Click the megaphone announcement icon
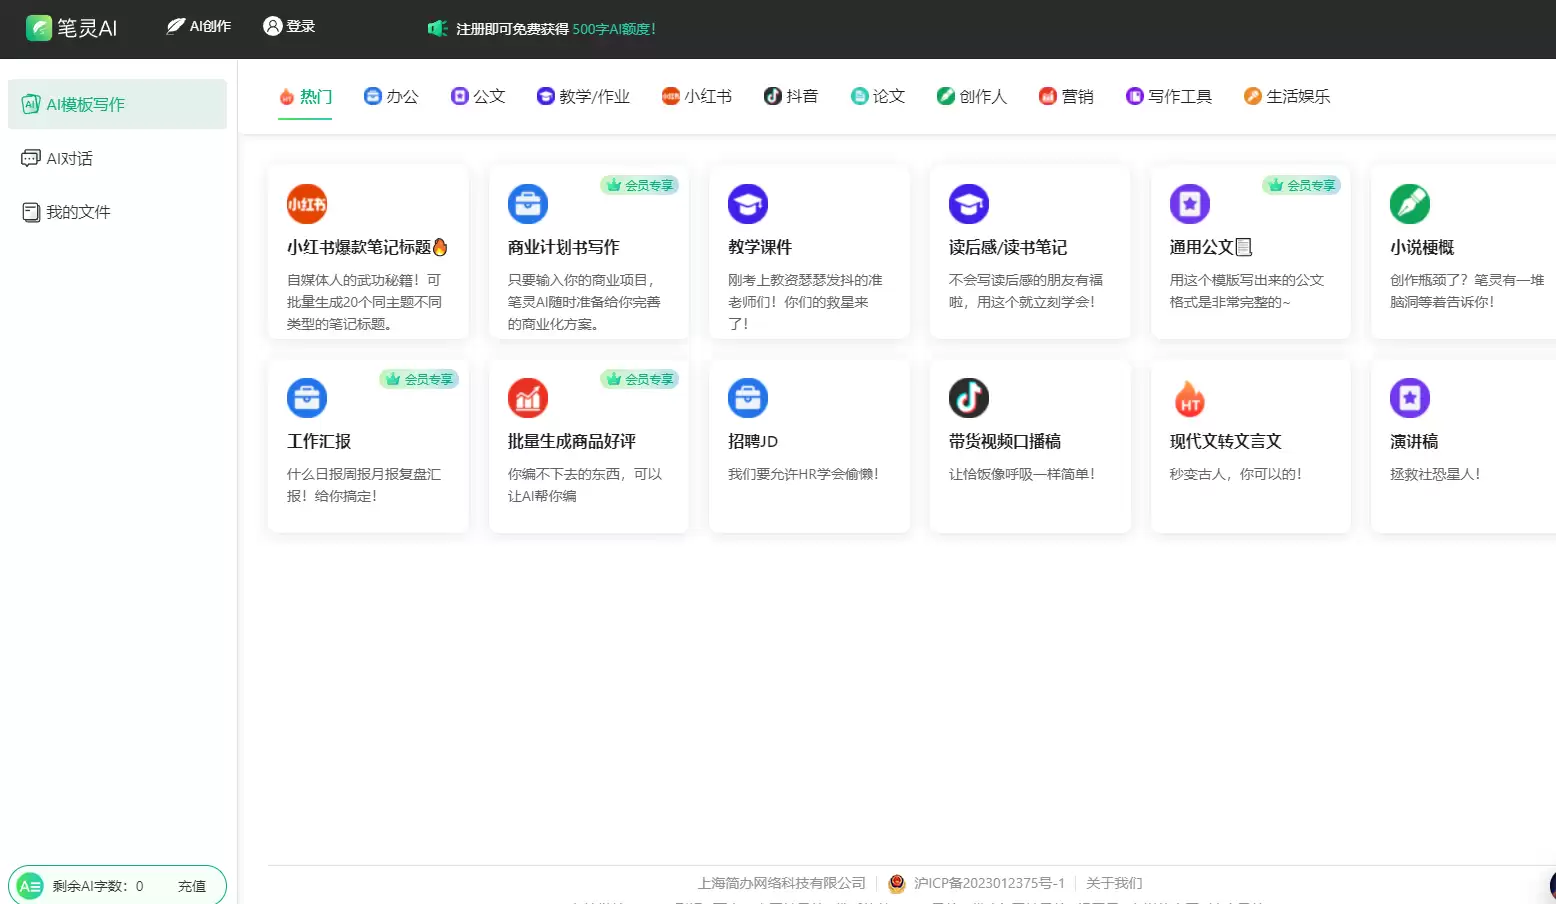 pos(437,28)
